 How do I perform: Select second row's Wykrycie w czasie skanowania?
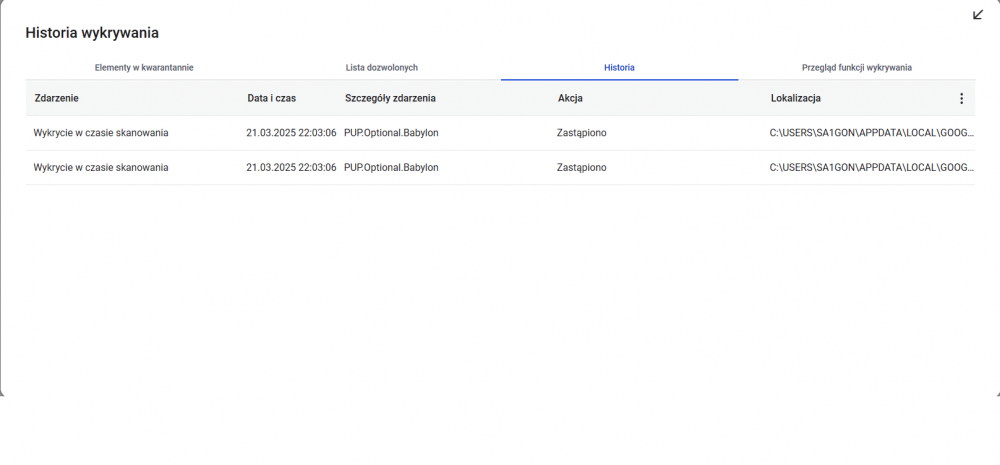click(x=101, y=168)
